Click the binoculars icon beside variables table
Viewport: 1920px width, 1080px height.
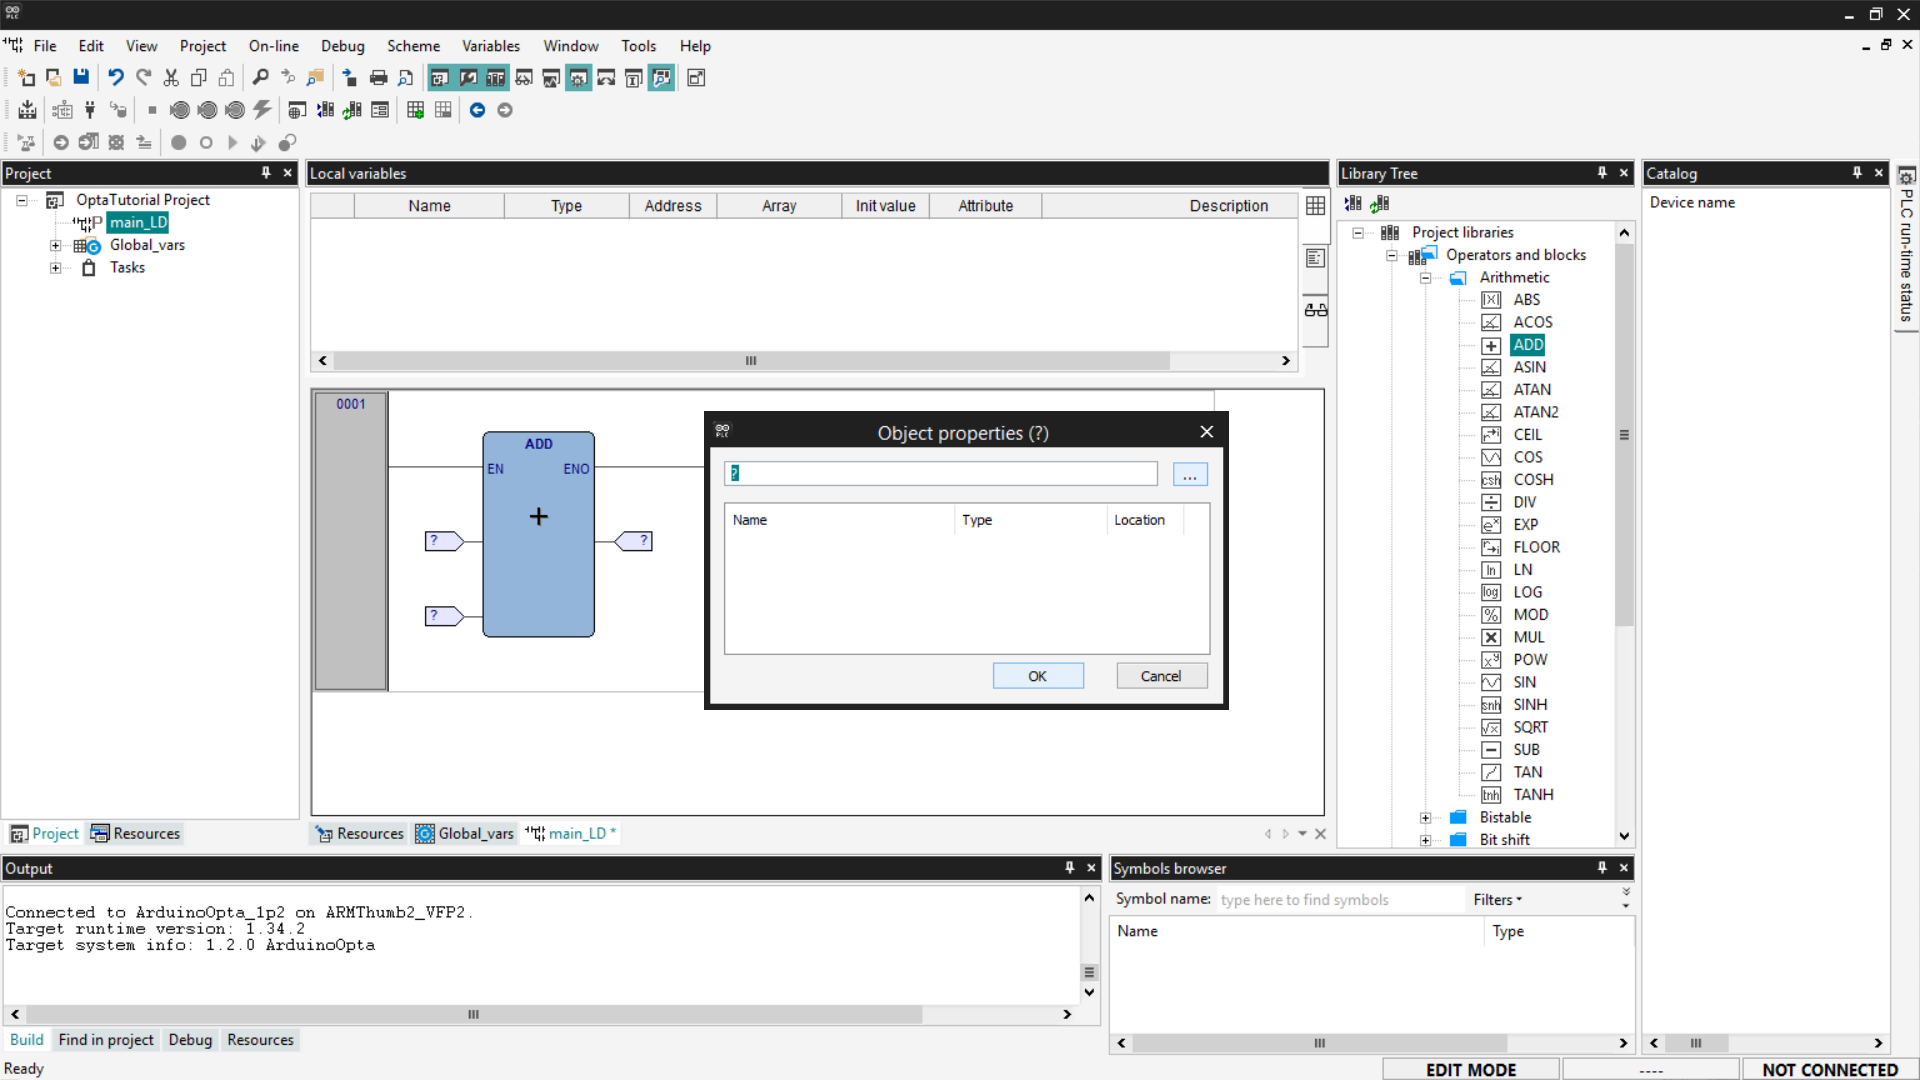(x=1315, y=310)
